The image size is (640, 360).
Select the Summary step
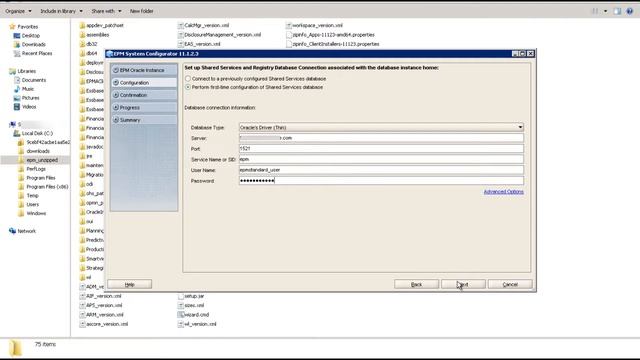pyautogui.click(x=144, y=120)
